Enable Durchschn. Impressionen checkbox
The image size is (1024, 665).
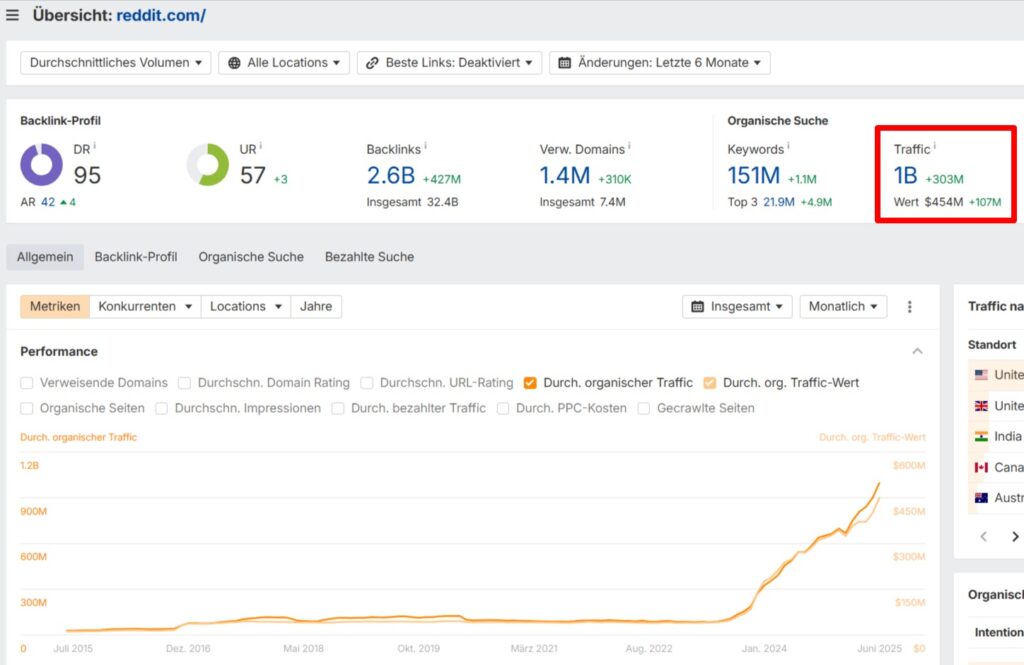[161, 408]
